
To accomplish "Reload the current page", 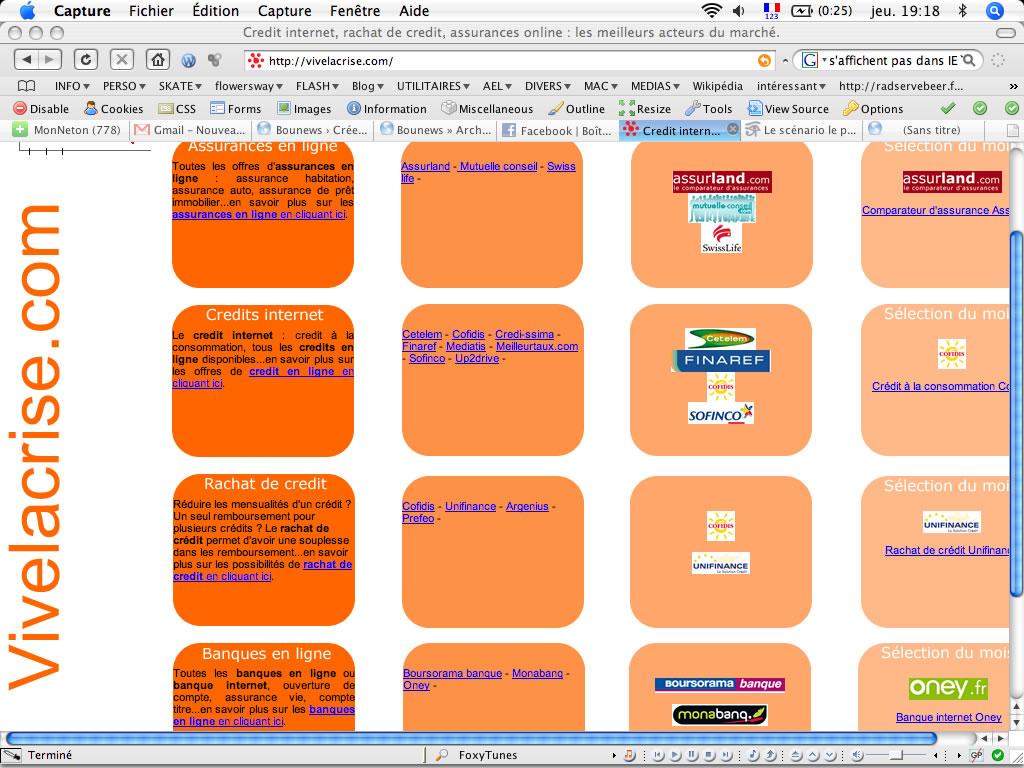I will coord(86,60).
